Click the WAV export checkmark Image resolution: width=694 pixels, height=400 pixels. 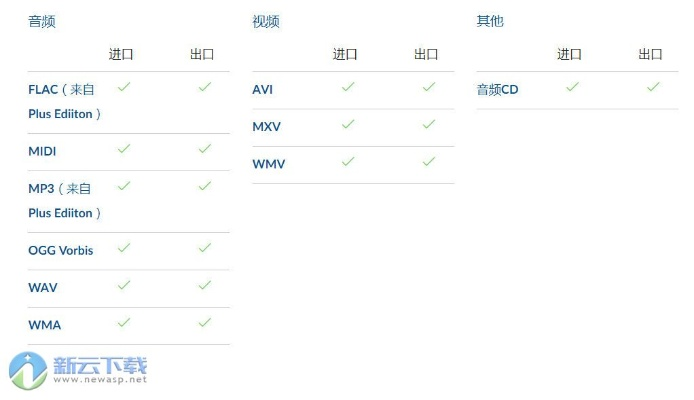click(205, 285)
